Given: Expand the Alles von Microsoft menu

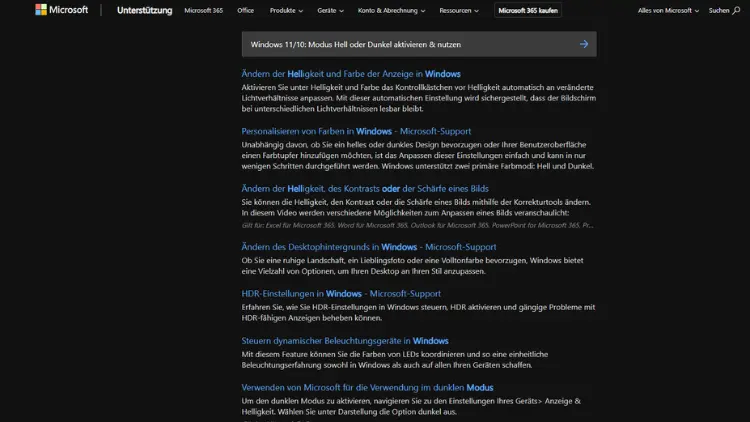Looking at the screenshot, I should point(668,11).
